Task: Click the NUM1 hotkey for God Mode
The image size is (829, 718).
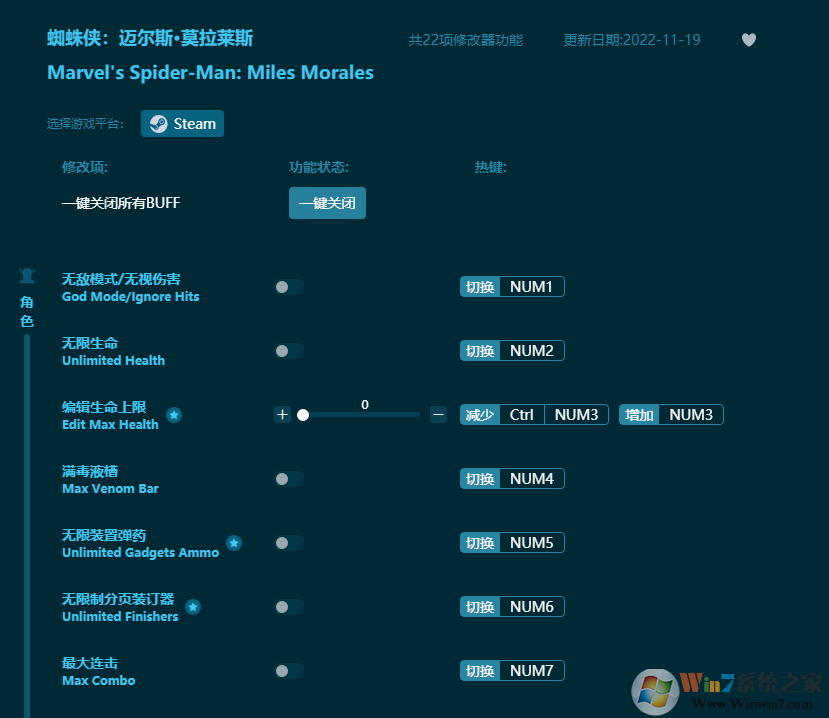Action: point(531,287)
